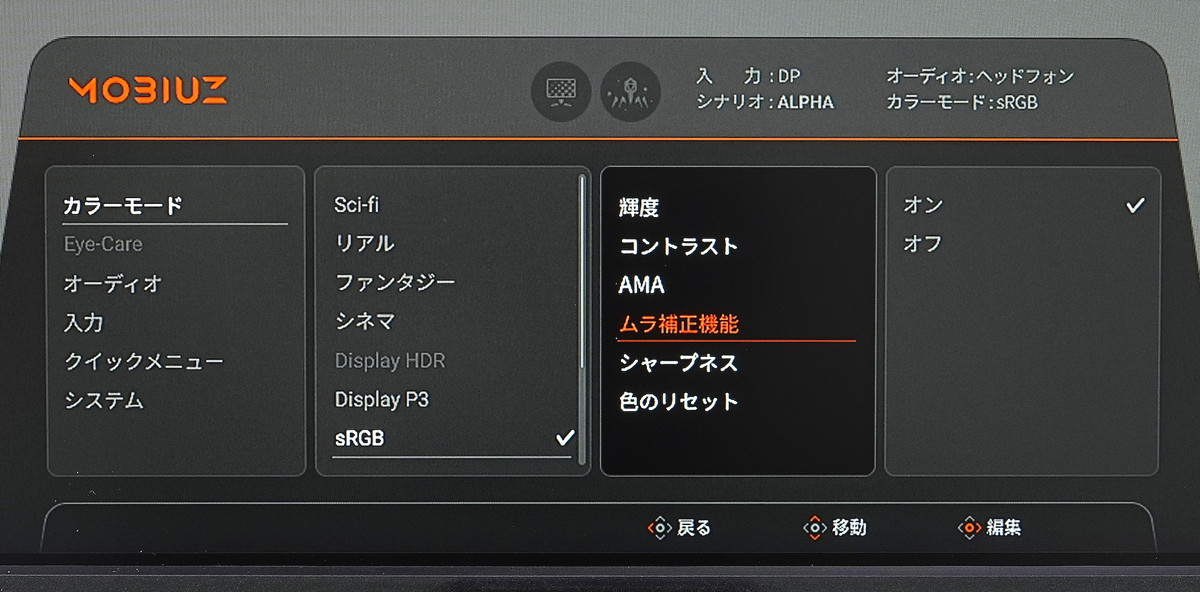This screenshot has height=592, width=1200.
Task: Click the monitor-shaped round header icon
Action: tap(560, 92)
